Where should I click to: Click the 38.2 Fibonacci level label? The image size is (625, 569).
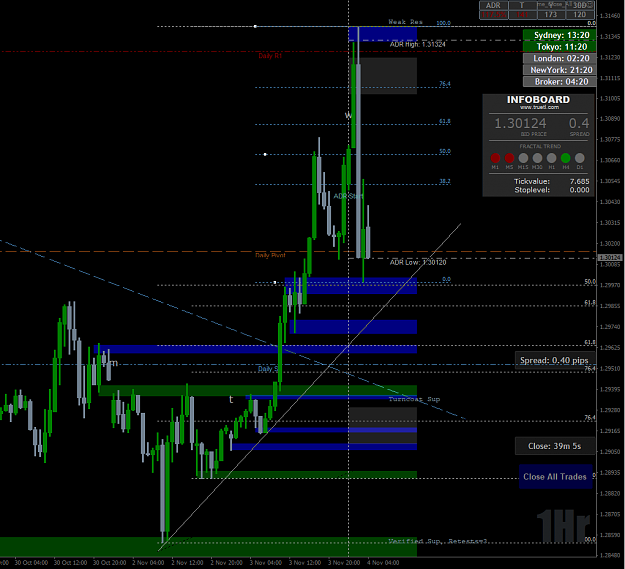click(445, 181)
